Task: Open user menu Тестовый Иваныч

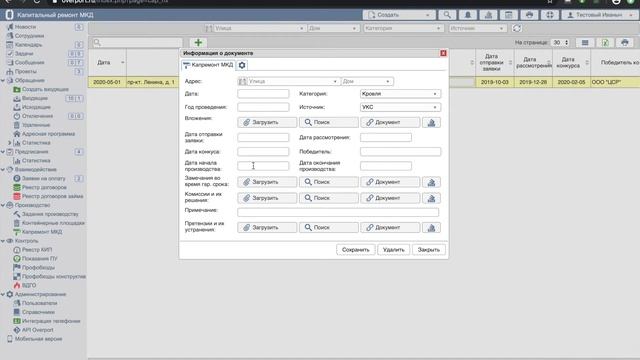Action: (x=599, y=15)
